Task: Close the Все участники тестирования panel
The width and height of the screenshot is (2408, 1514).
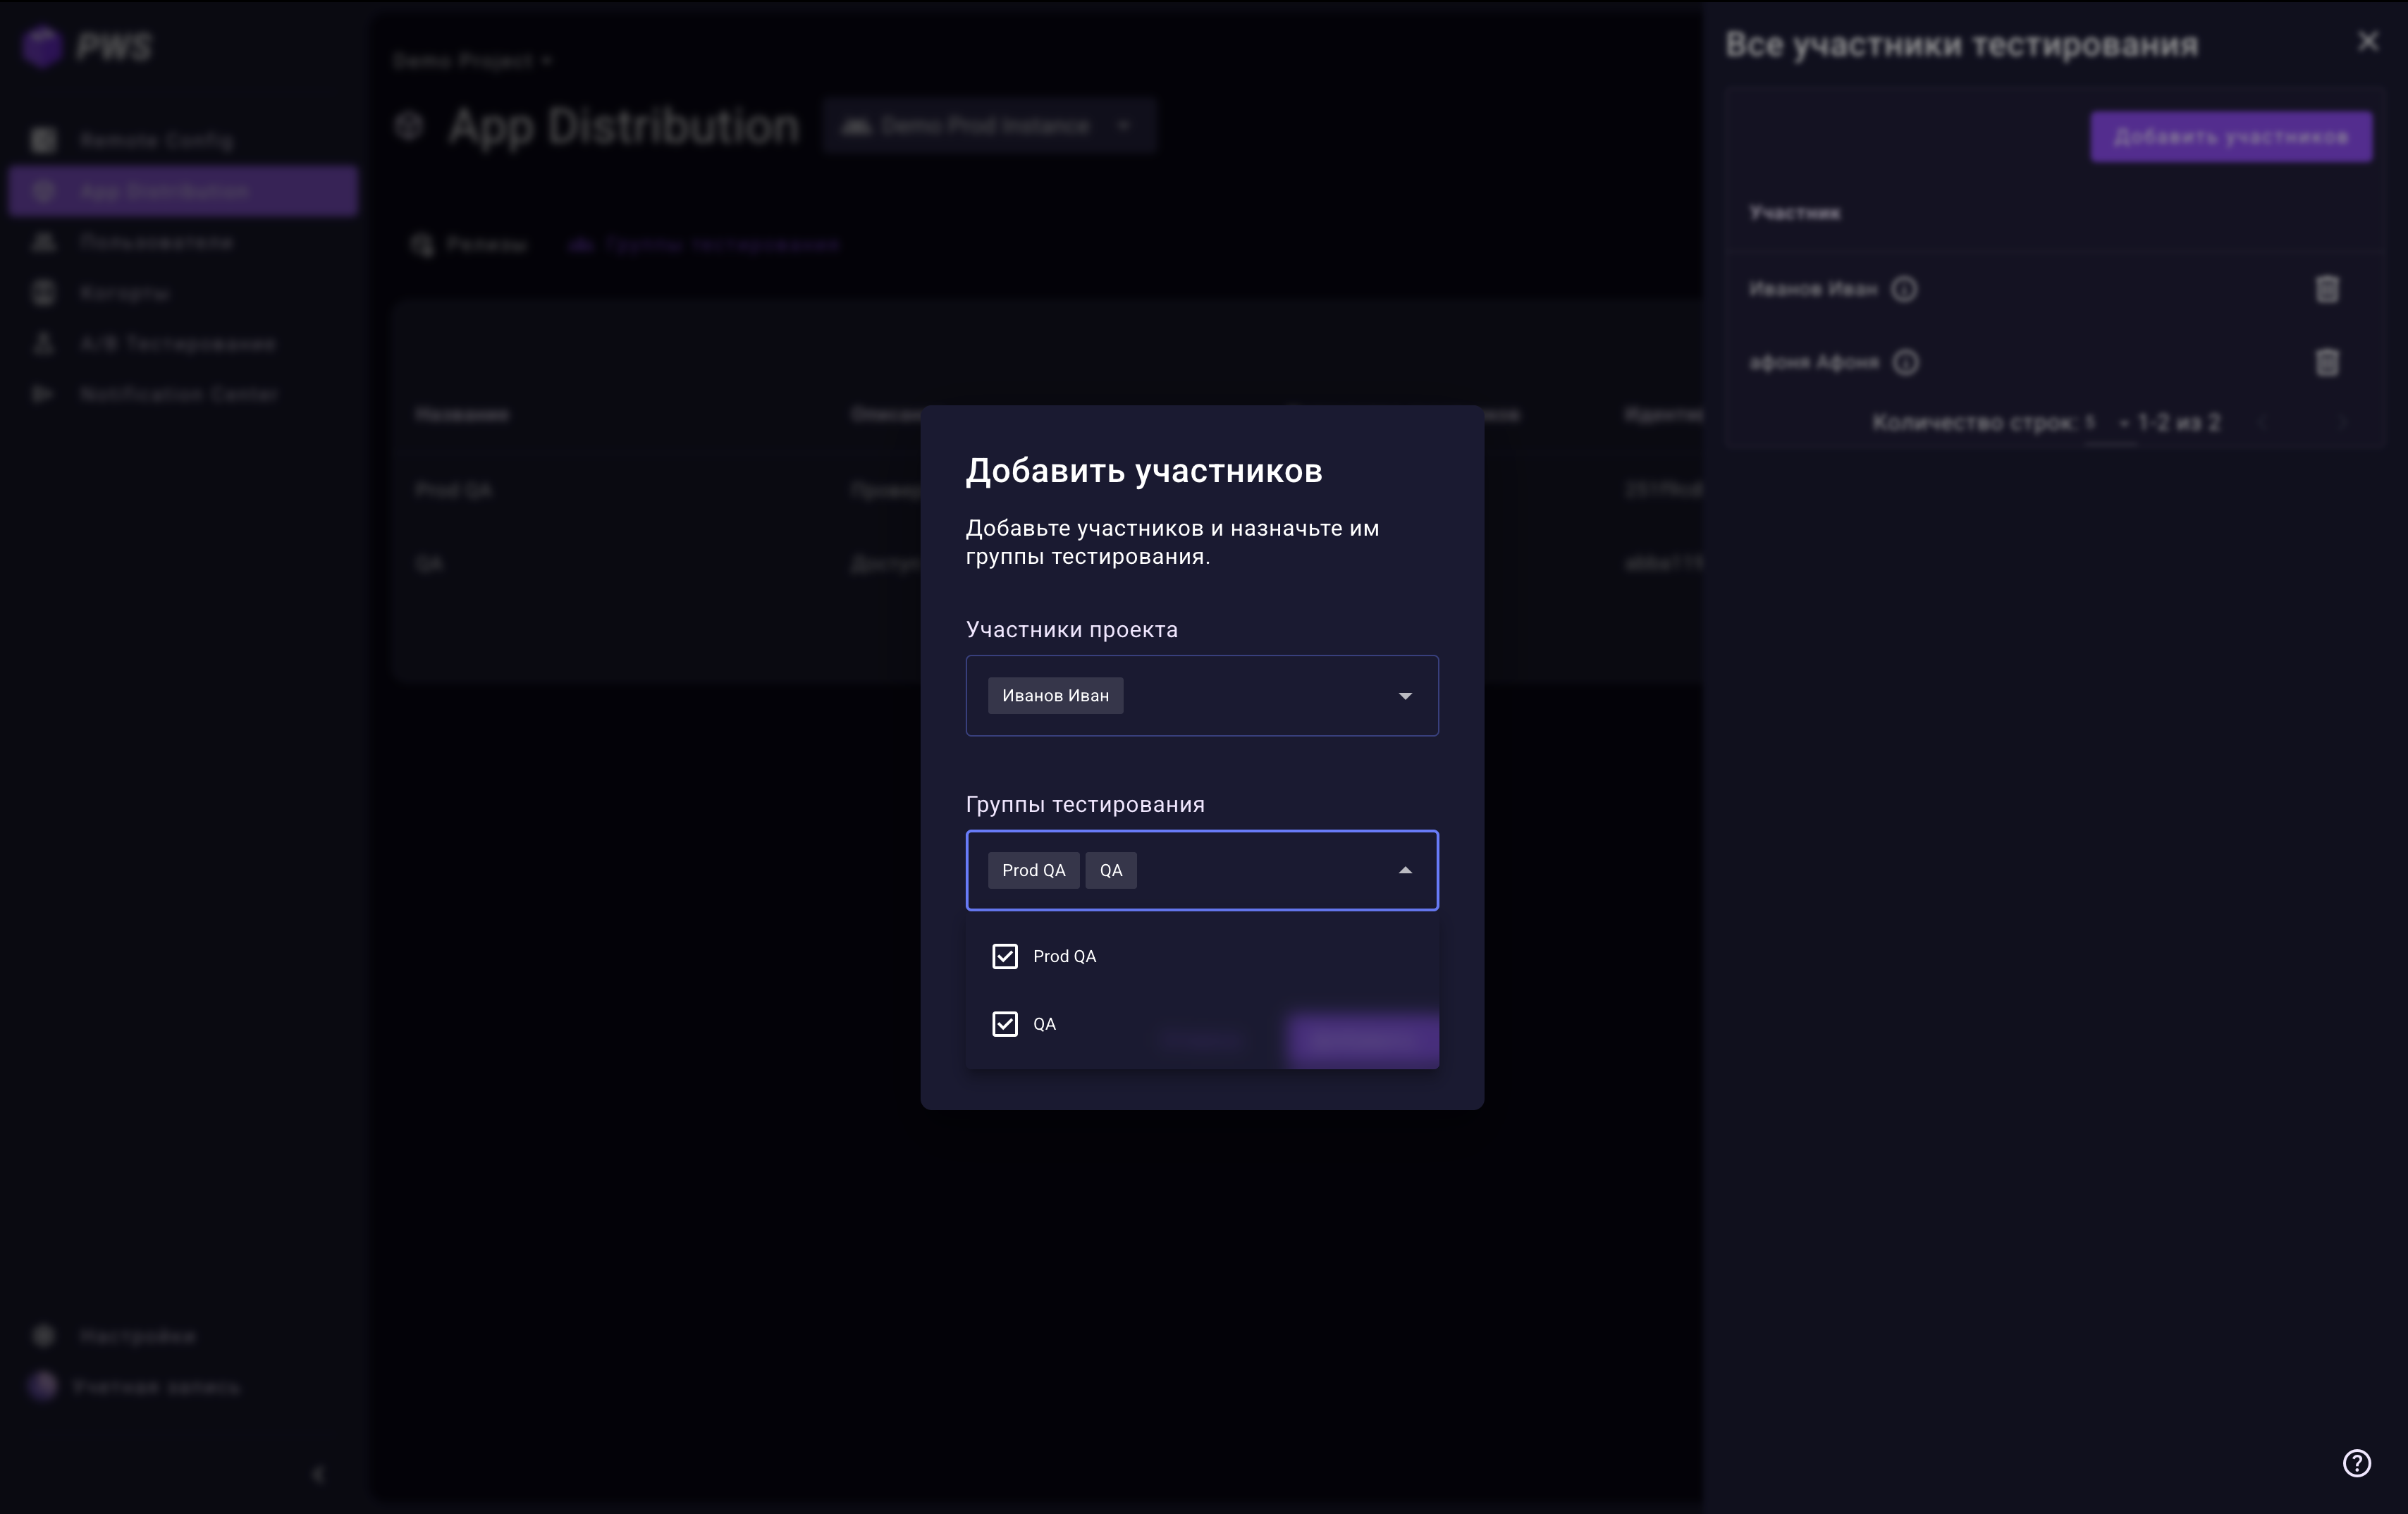Action: tap(2367, 41)
